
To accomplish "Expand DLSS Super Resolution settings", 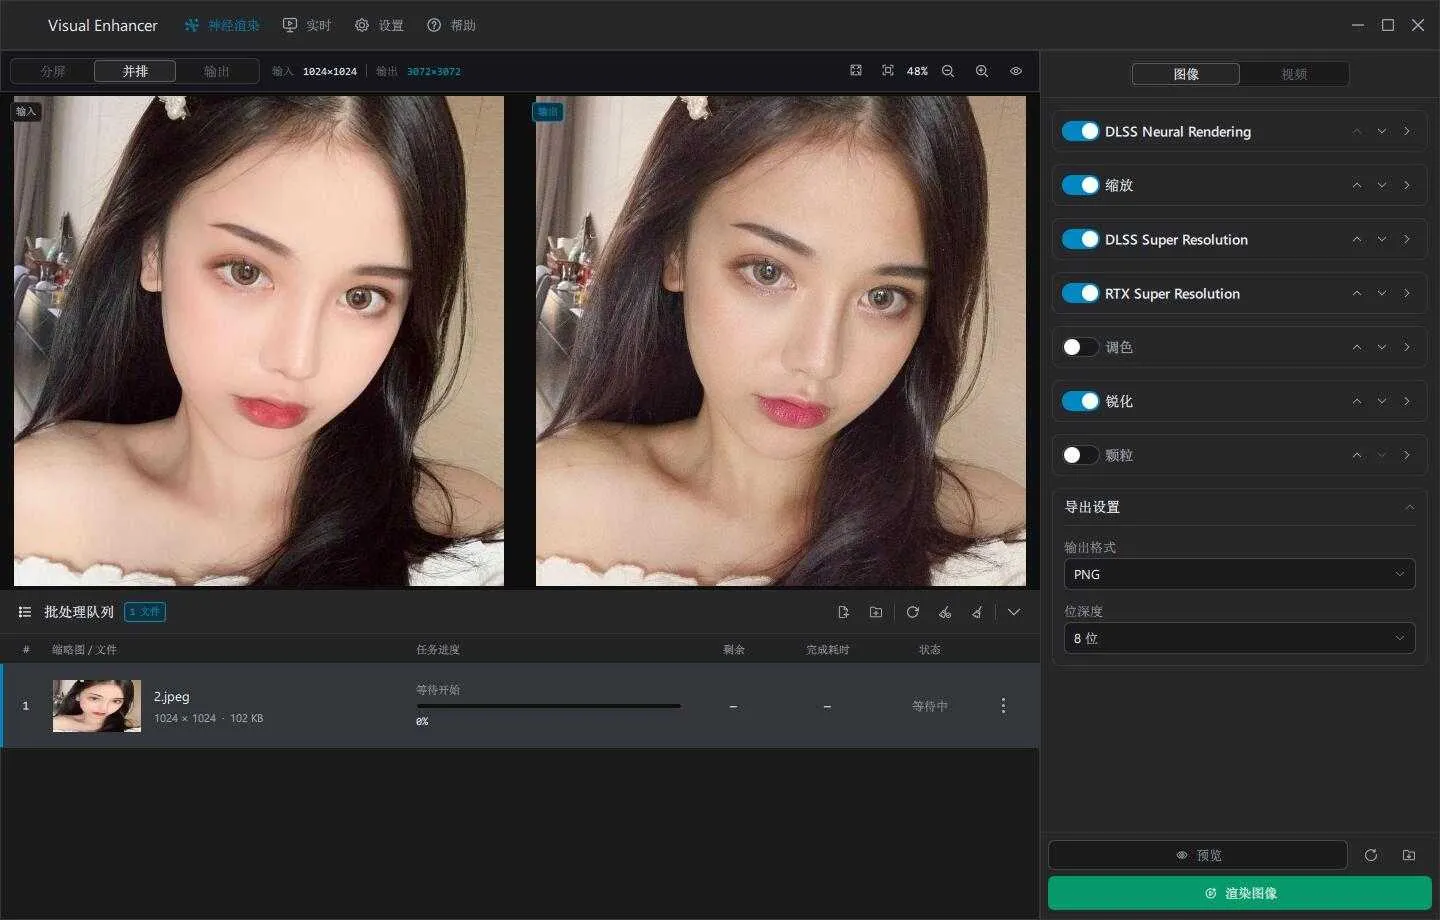I will coord(1407,239).
